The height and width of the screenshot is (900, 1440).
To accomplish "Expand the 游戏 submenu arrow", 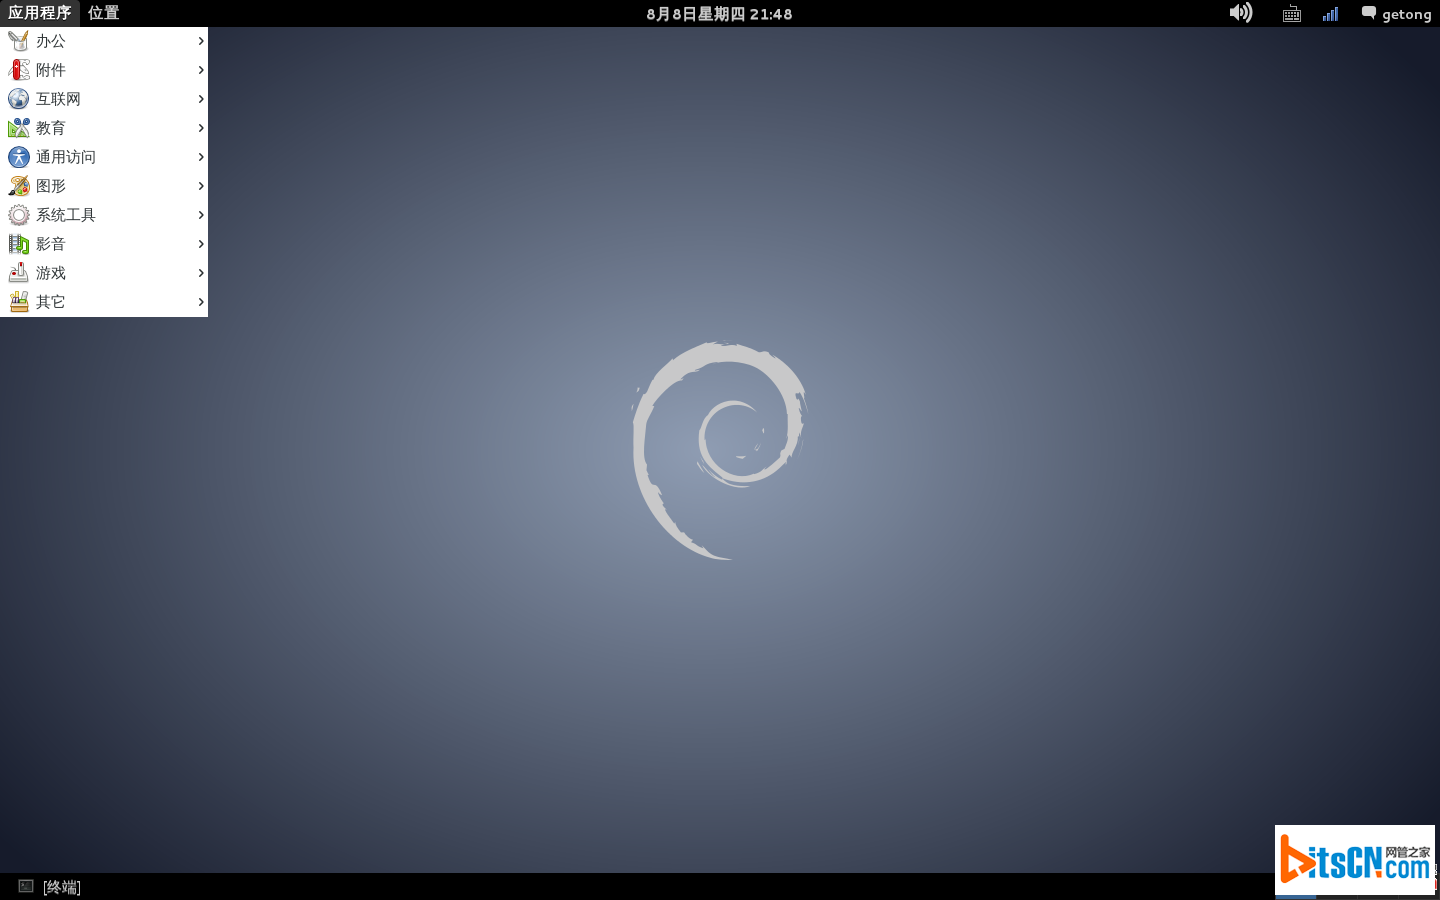I will point(201,273).
